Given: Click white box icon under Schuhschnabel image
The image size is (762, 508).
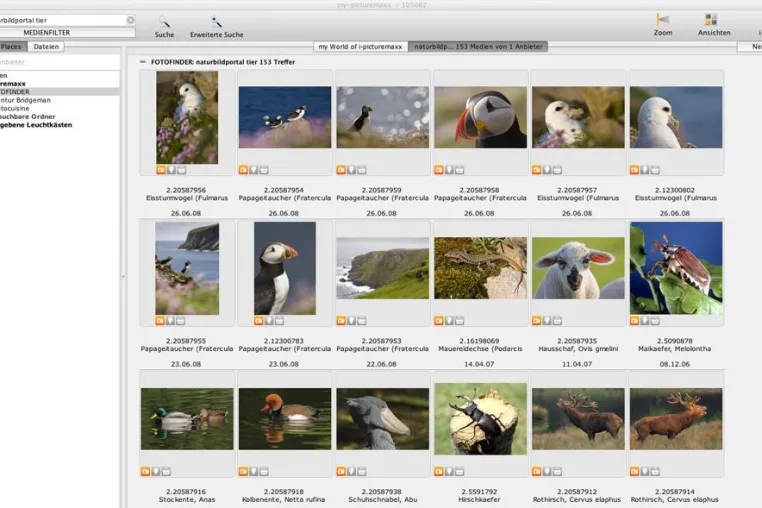Looking at the screenshot, I should (x=362, y=471).
